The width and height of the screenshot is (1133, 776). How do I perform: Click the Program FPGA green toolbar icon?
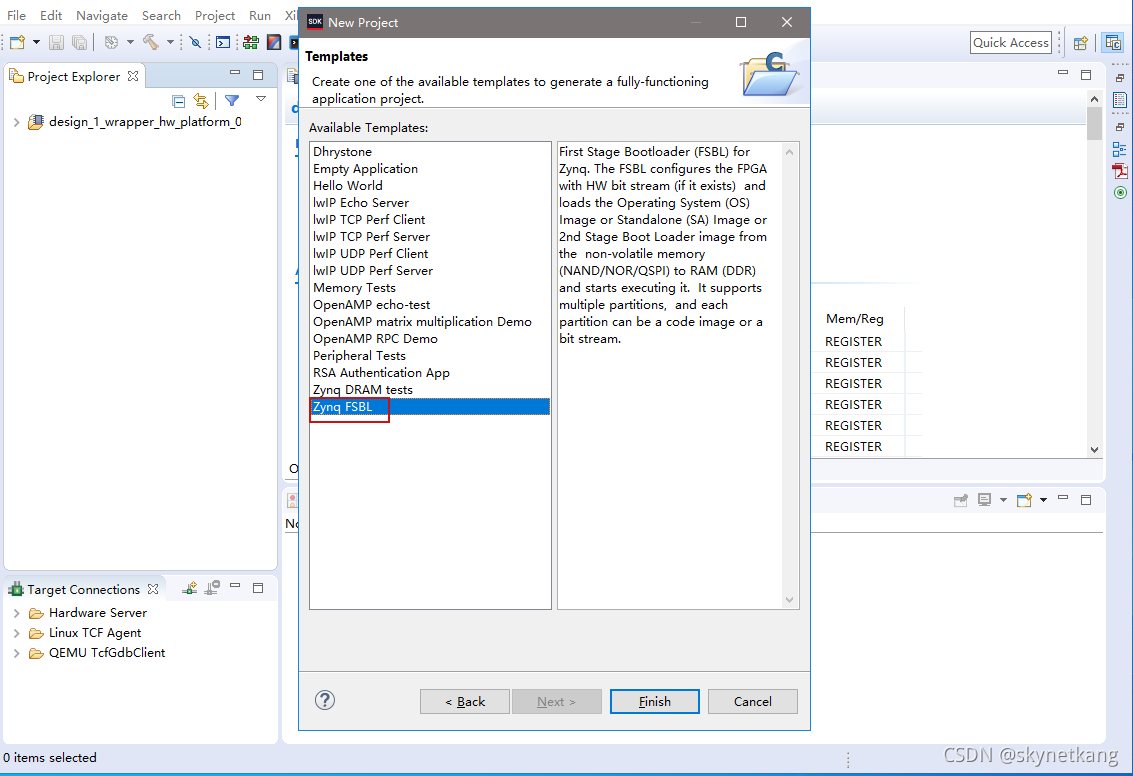click(251, 43)
